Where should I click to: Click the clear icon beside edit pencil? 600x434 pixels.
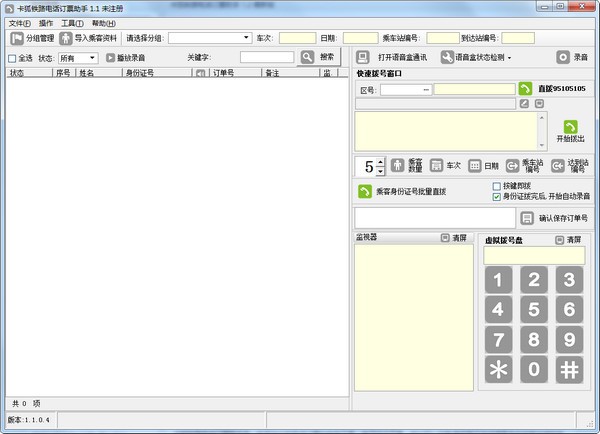[539, 104]
